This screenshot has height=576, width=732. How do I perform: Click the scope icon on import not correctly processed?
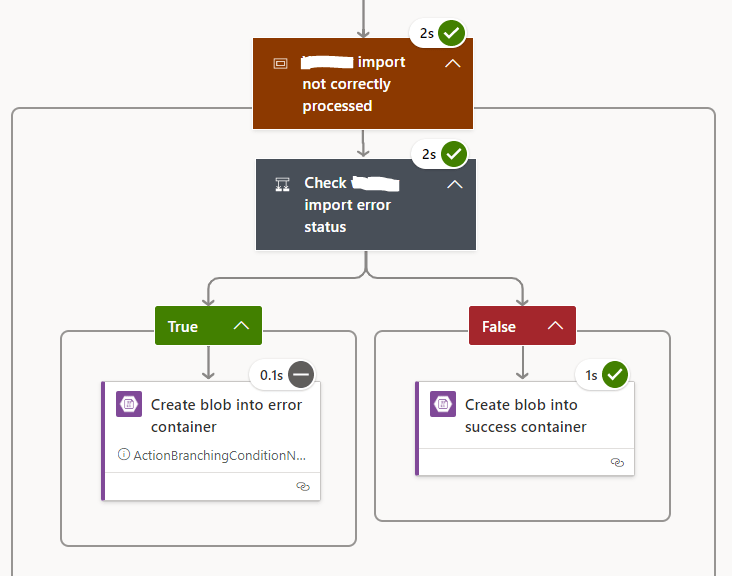point(281,63)
